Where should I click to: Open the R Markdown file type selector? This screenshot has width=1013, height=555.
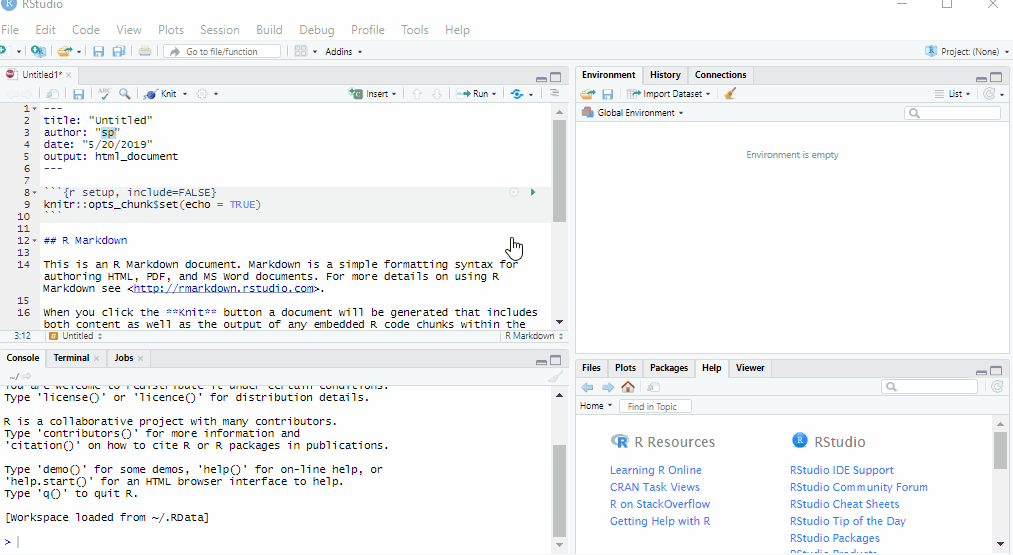[534, 336]
